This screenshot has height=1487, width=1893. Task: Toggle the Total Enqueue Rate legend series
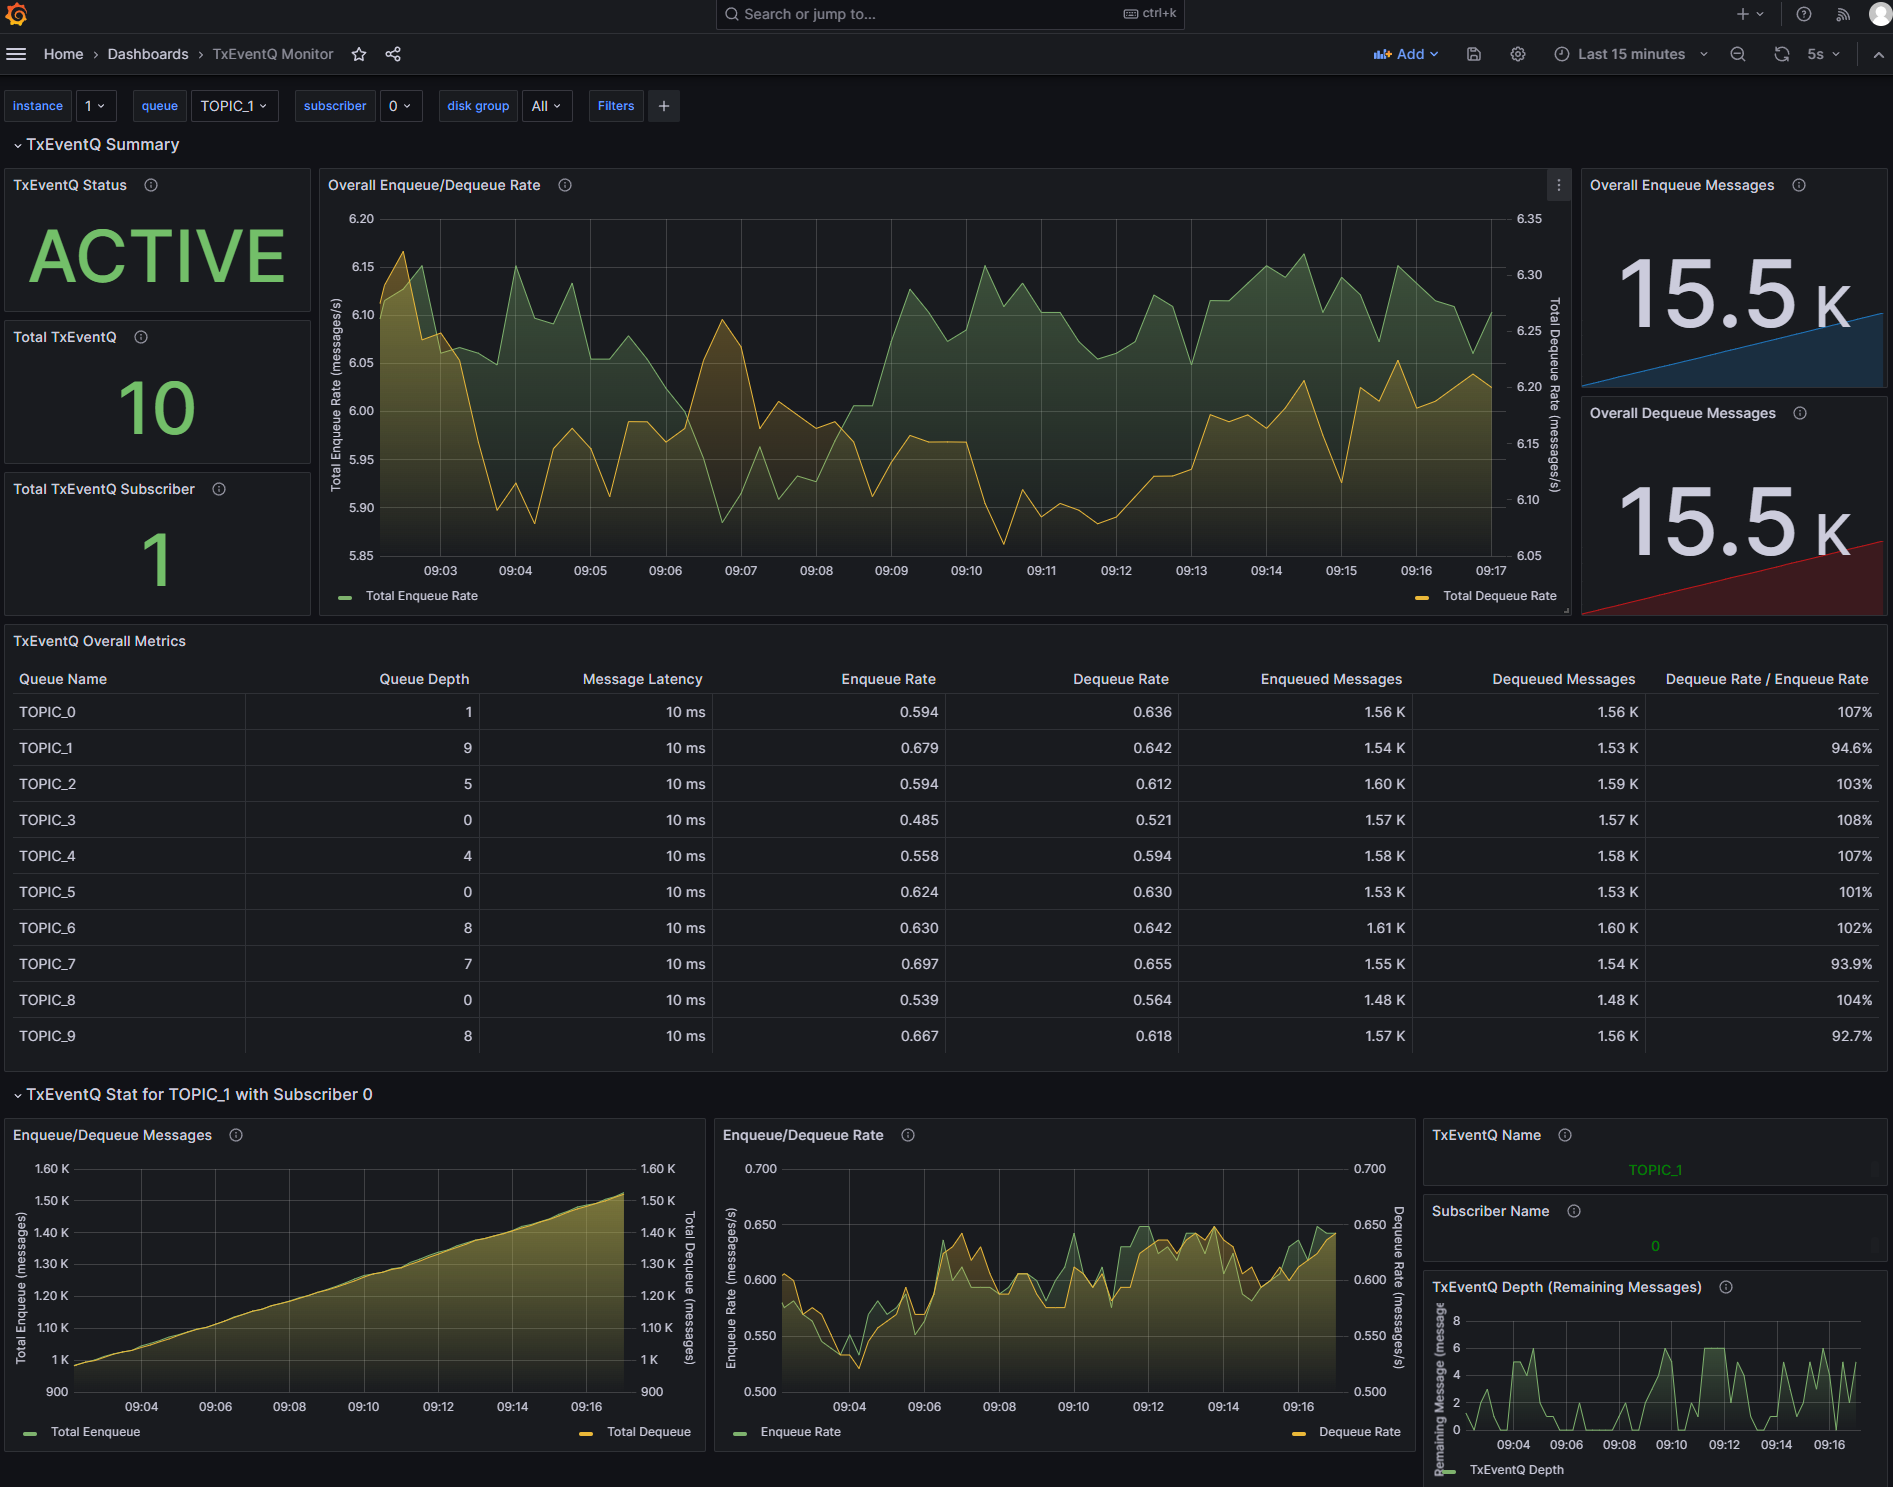(421, 595)
